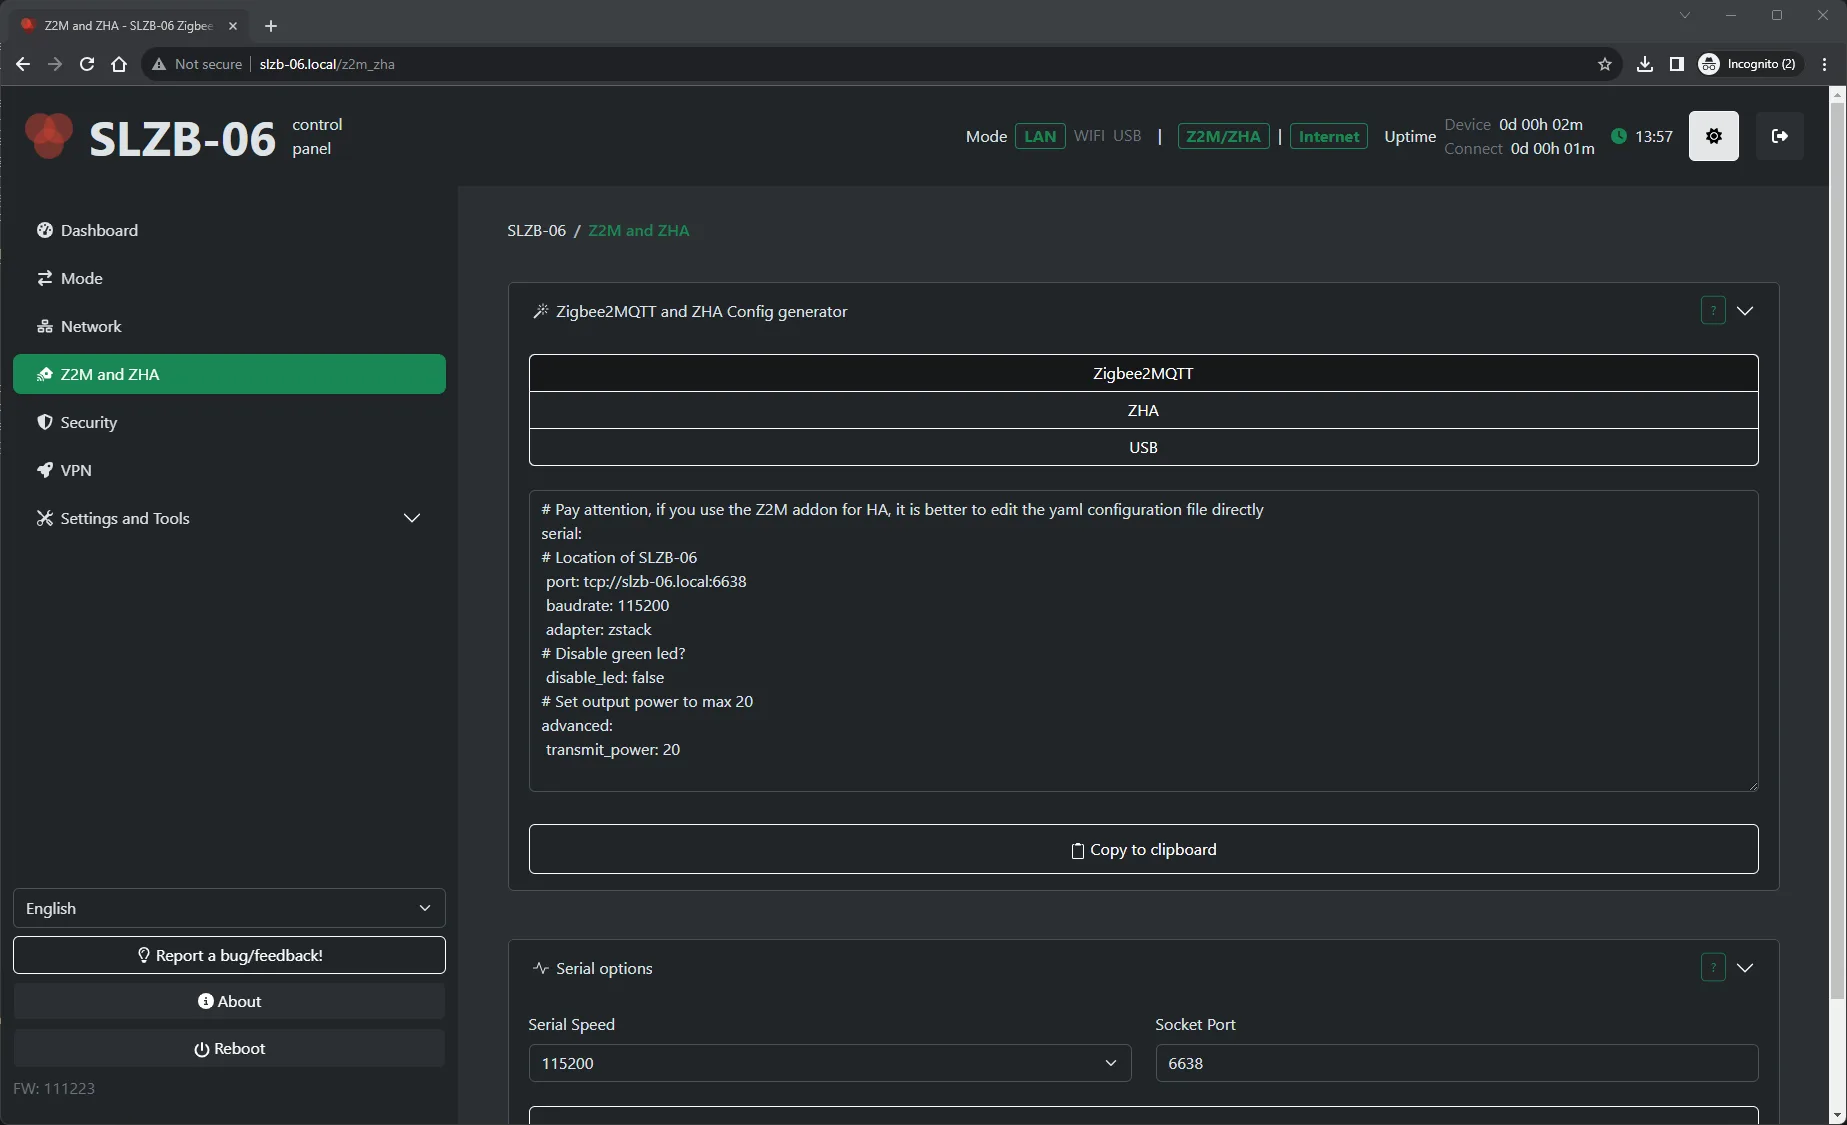Open help for Config generator section
1847x1125 pixels.
tap(1712, 311)
